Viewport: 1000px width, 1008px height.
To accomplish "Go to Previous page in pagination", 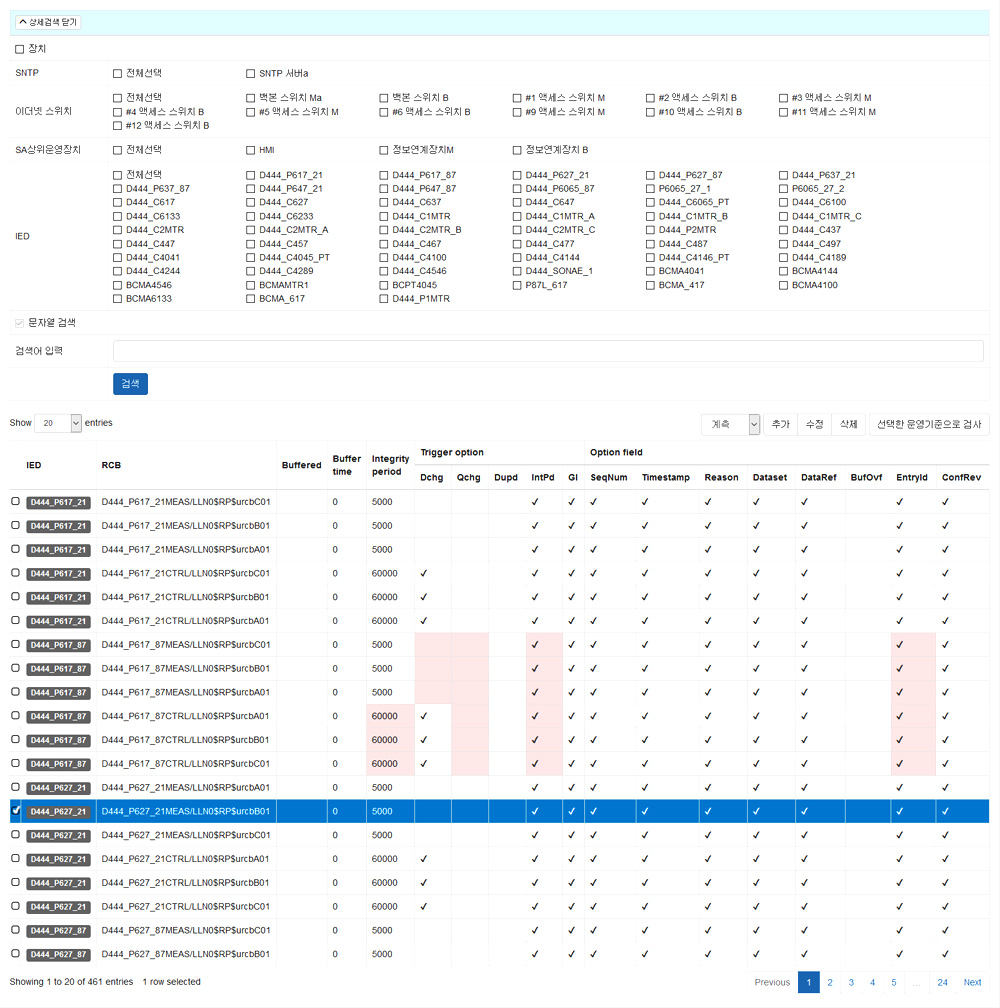I will pyautogui.click(x=772, y=982).
